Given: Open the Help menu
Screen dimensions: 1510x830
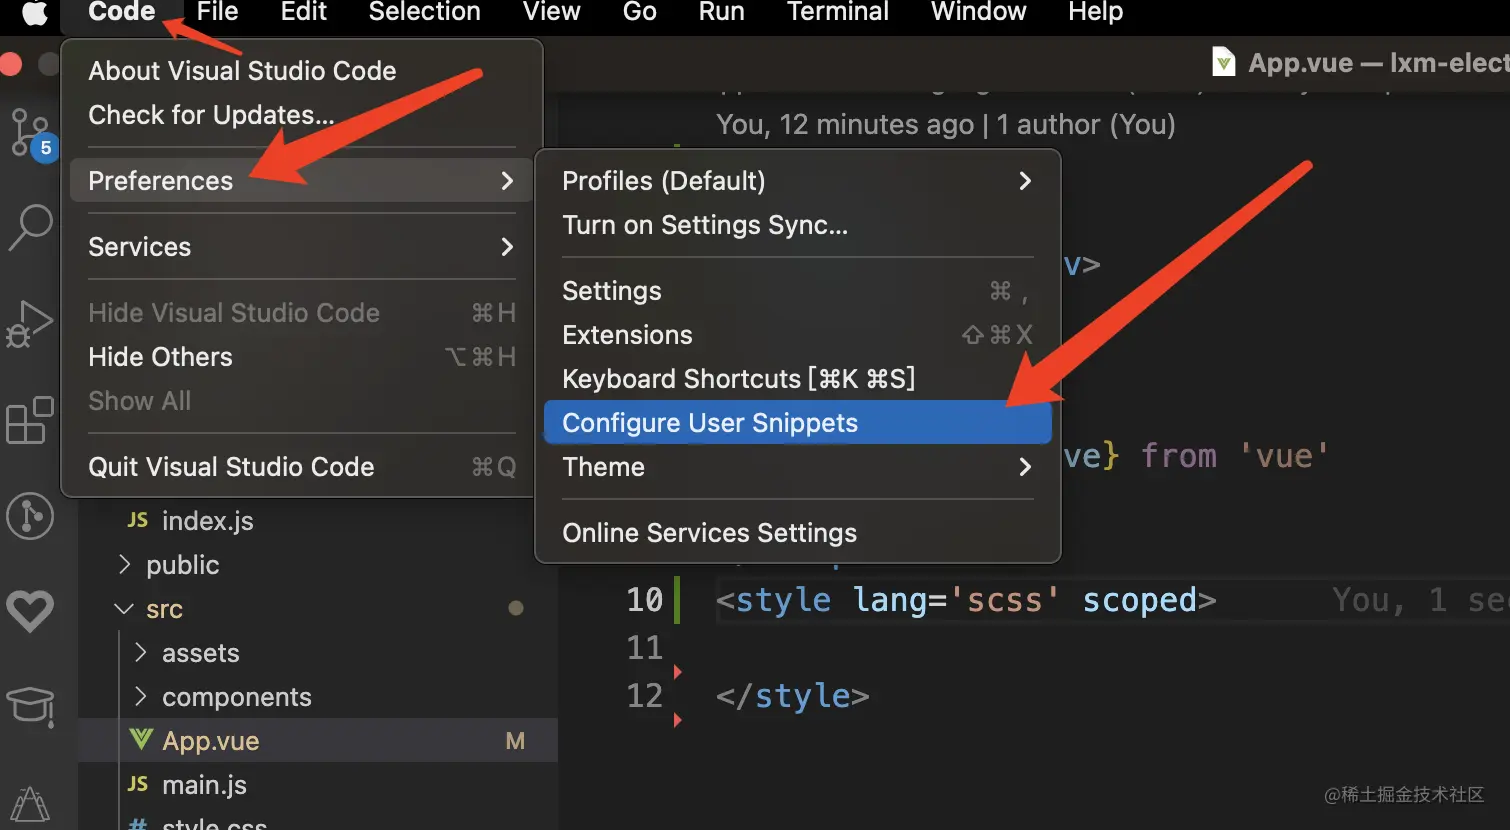Looking at the screenshot, I should pyautogui.click(x=1095, y=12).
